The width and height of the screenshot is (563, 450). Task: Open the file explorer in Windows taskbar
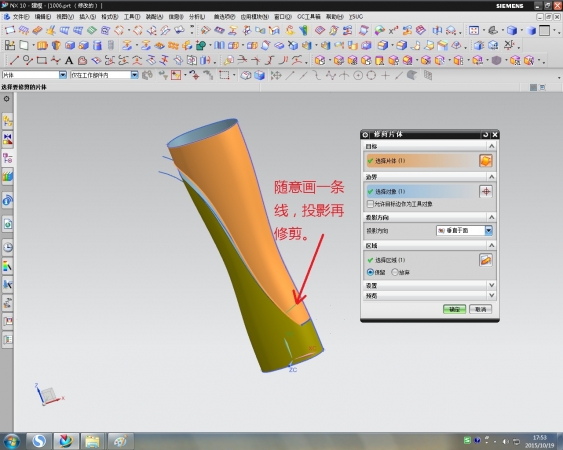click(92, 441)
